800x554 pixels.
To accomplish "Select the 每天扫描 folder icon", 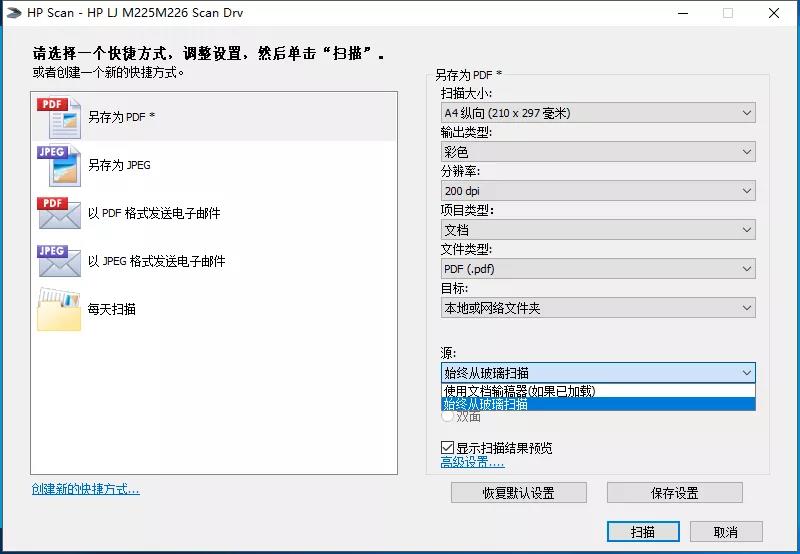I will tap(58, 309).
